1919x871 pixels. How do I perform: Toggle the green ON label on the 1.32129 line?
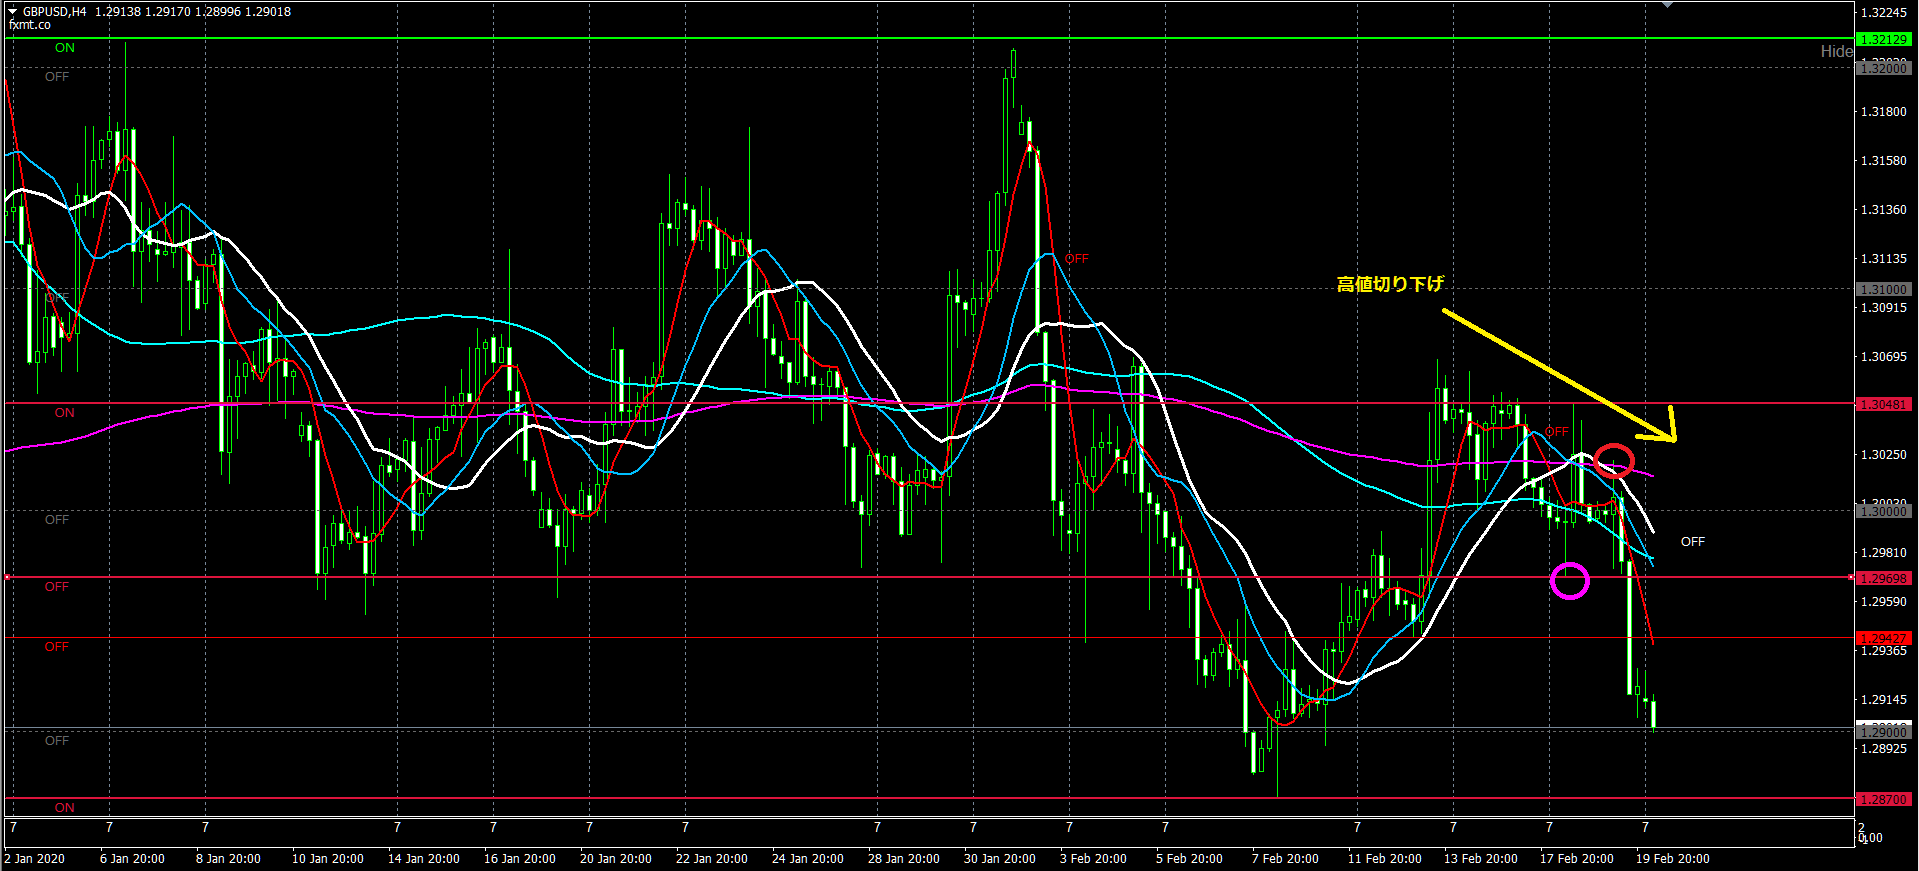(x=65, y=48)
